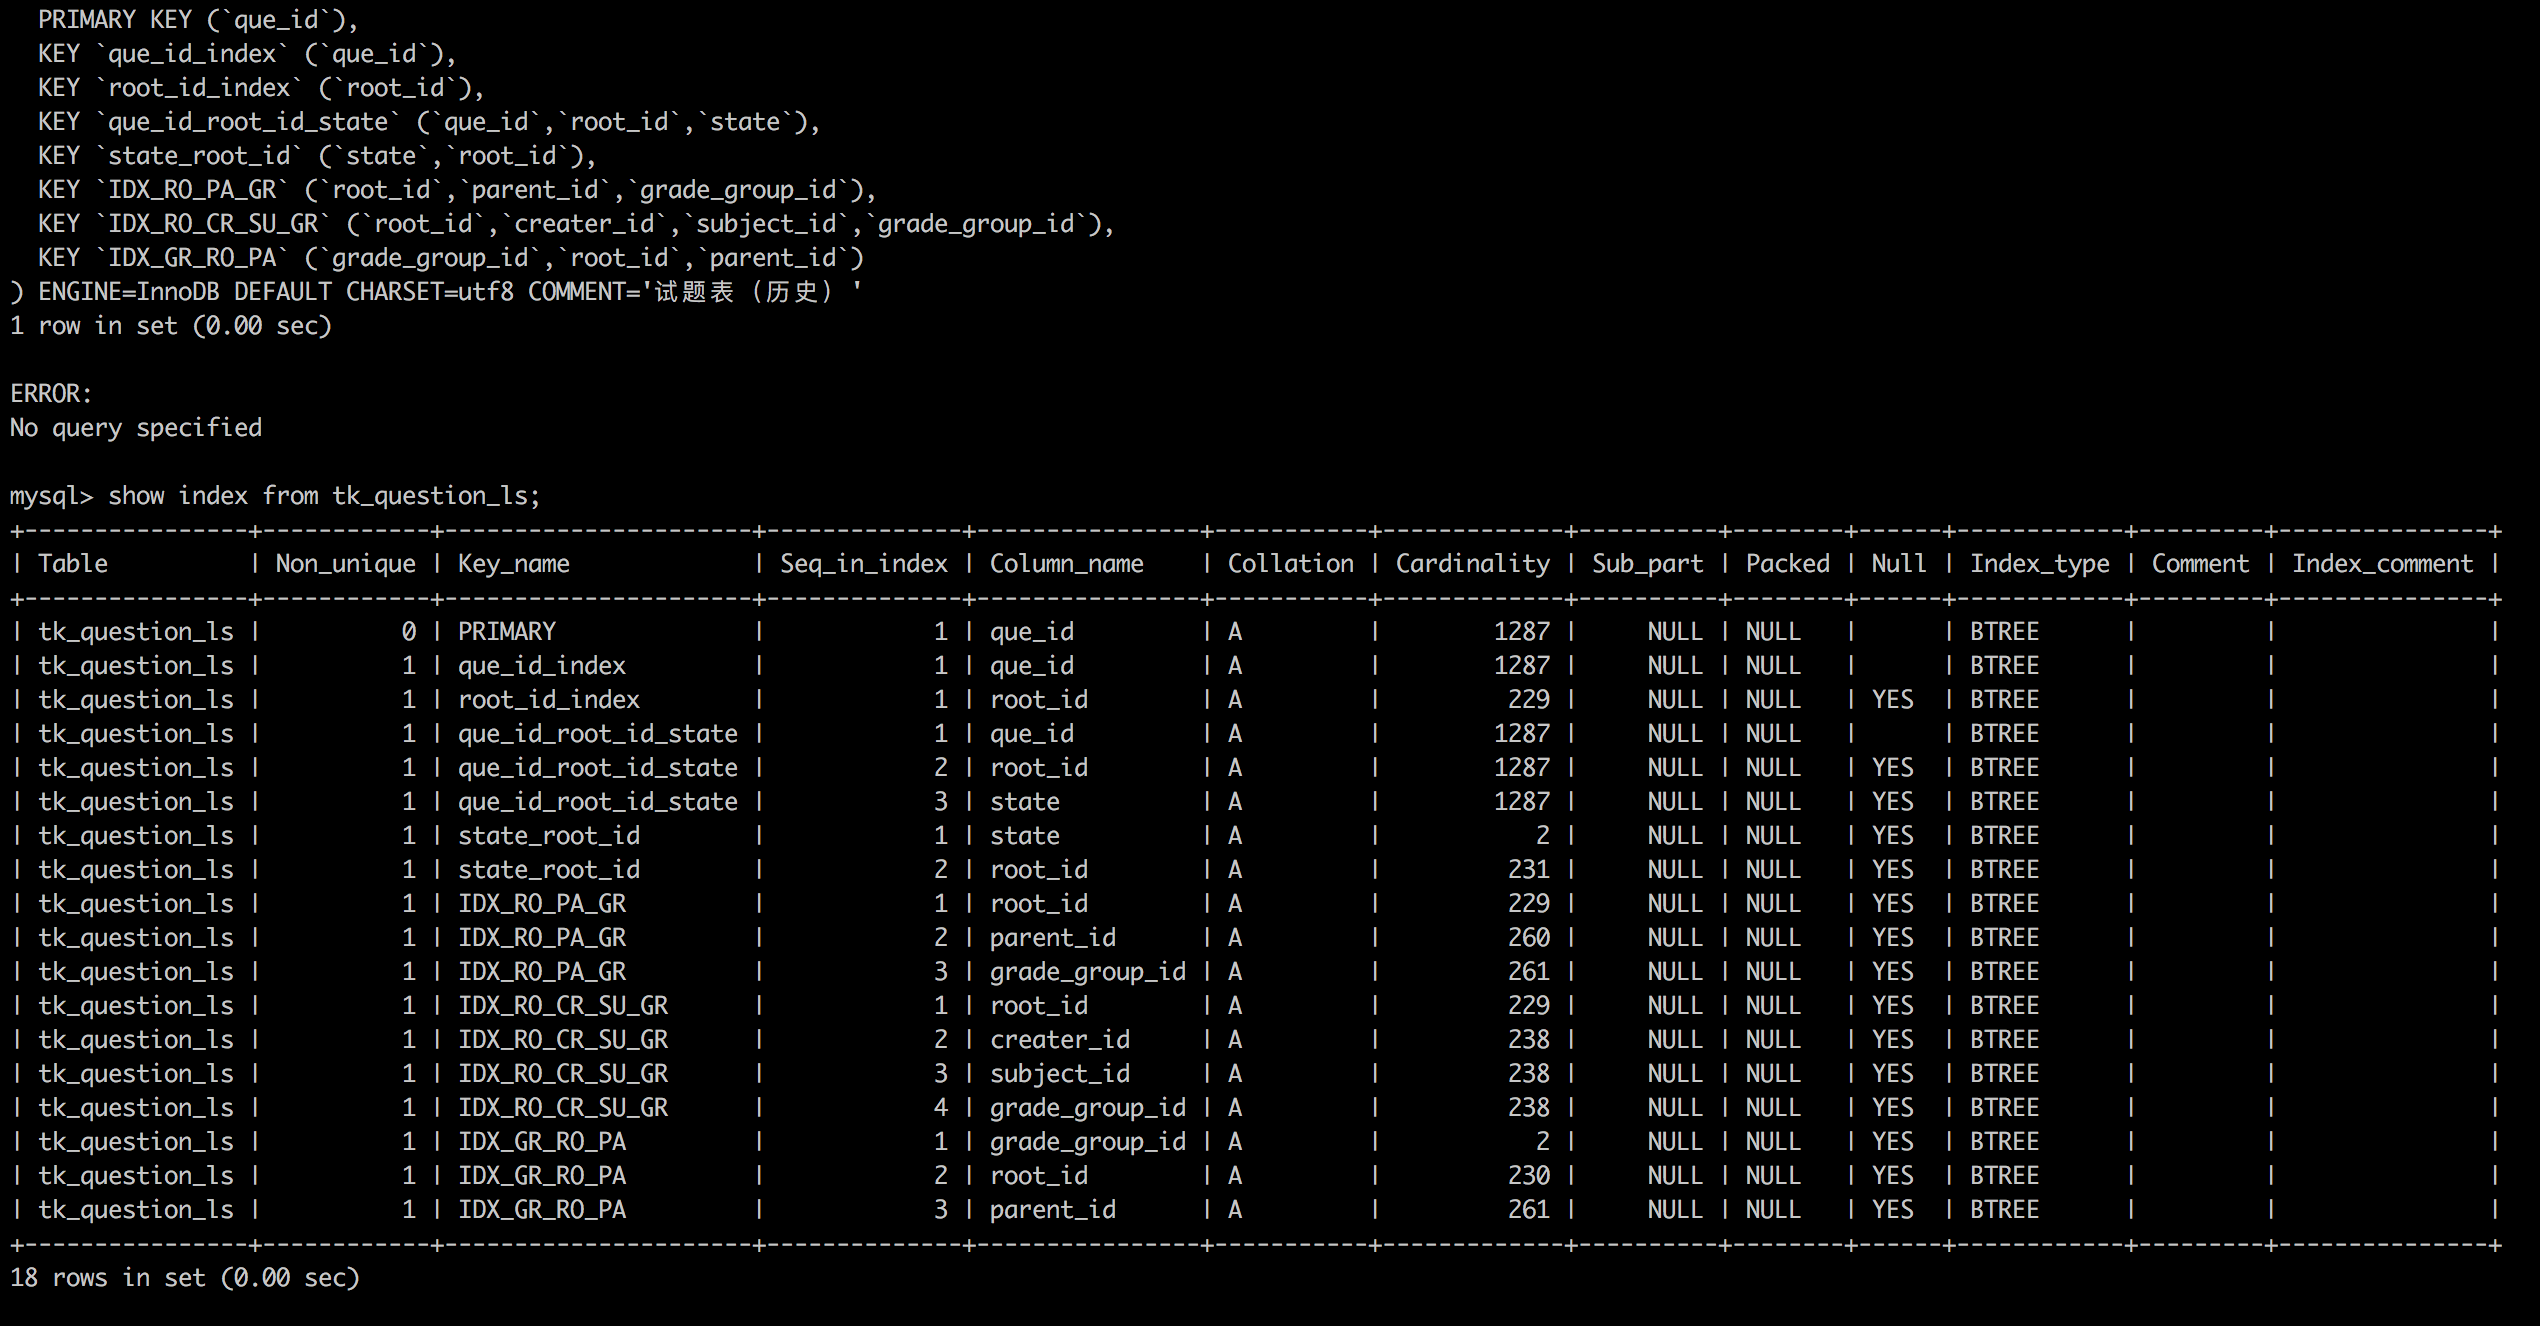The width and height of the screenshot is (2540, 1326).
Task: Click the Non_unique value 0 in PRIMARY row
Action: pos(408,632)
